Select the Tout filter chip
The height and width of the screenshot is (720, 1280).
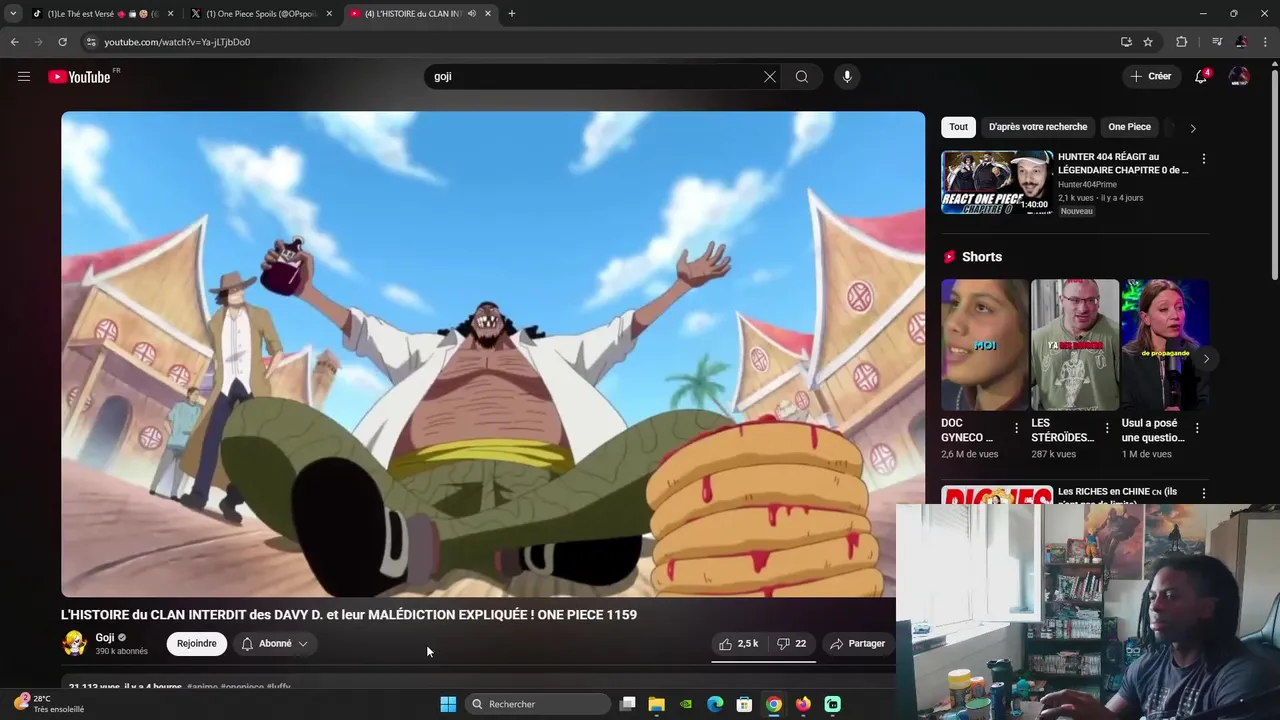coord(958,127)
